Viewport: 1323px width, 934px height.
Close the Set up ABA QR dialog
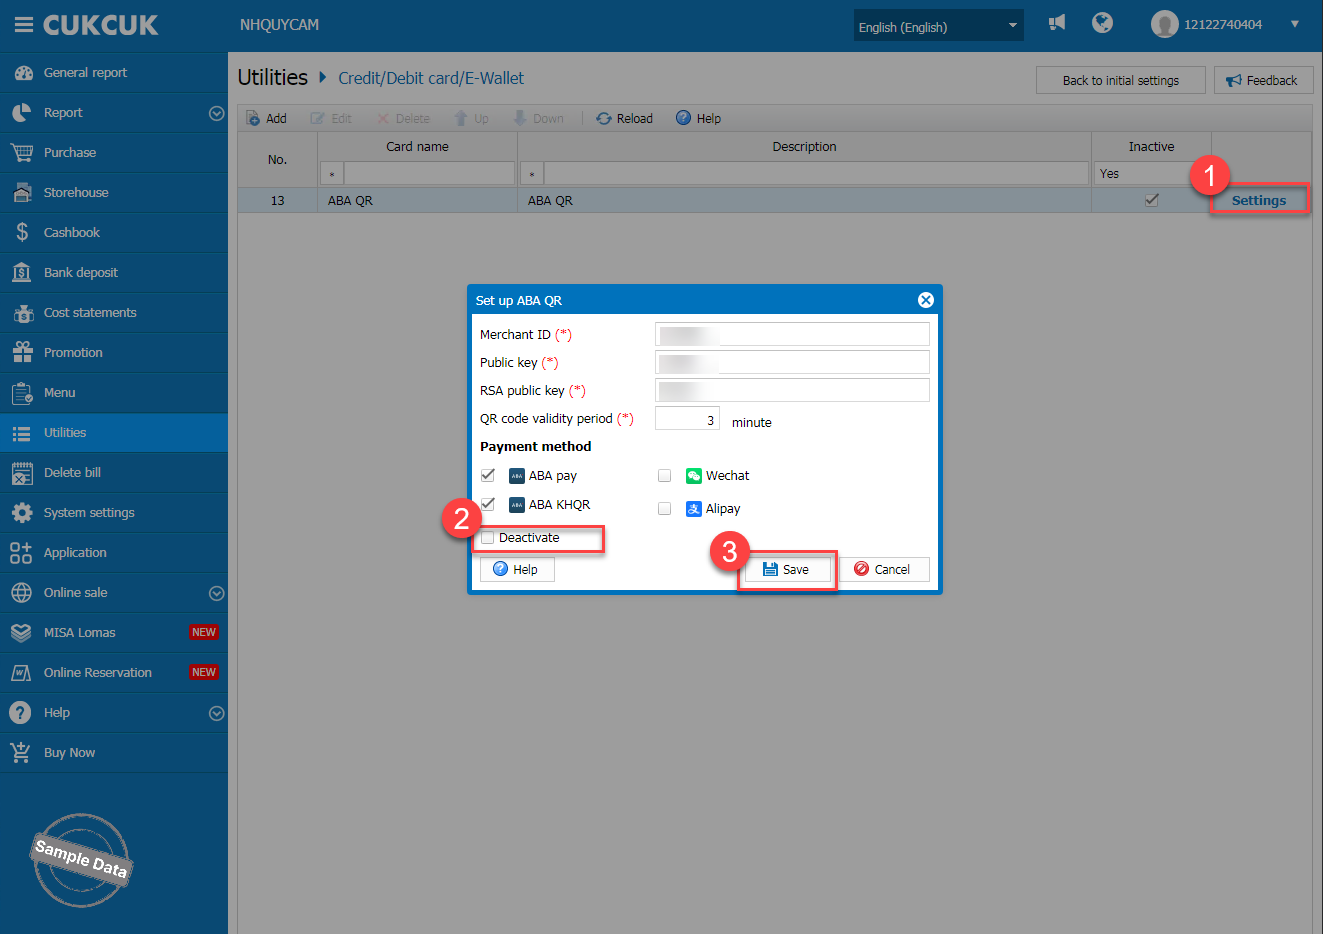tap(926, 300)
